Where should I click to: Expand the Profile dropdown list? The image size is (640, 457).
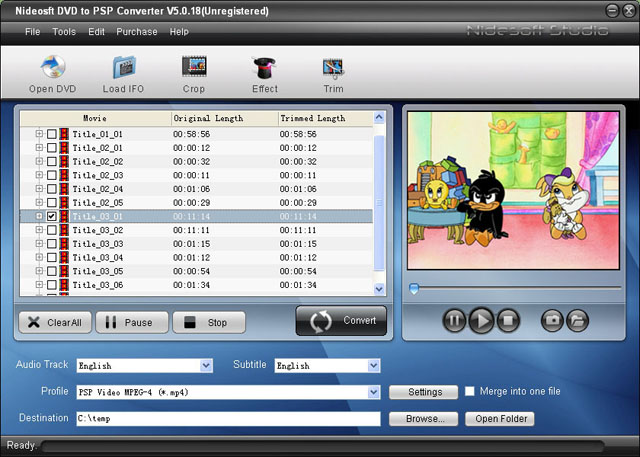tap(373, 392)
